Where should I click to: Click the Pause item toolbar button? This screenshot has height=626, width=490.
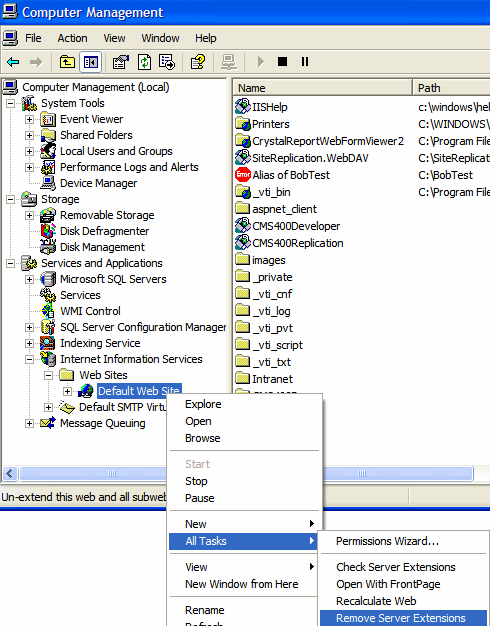305,61
